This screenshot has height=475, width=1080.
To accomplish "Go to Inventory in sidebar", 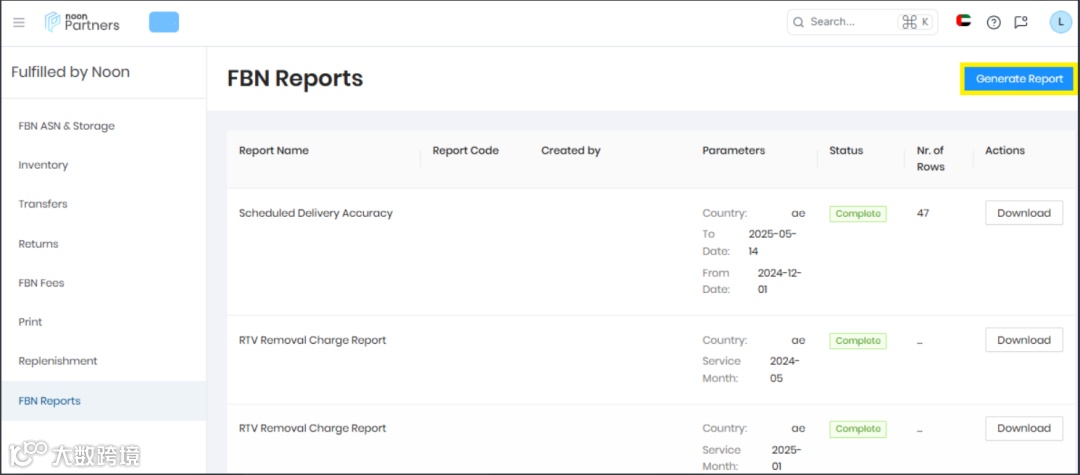I will pos(43,165).
